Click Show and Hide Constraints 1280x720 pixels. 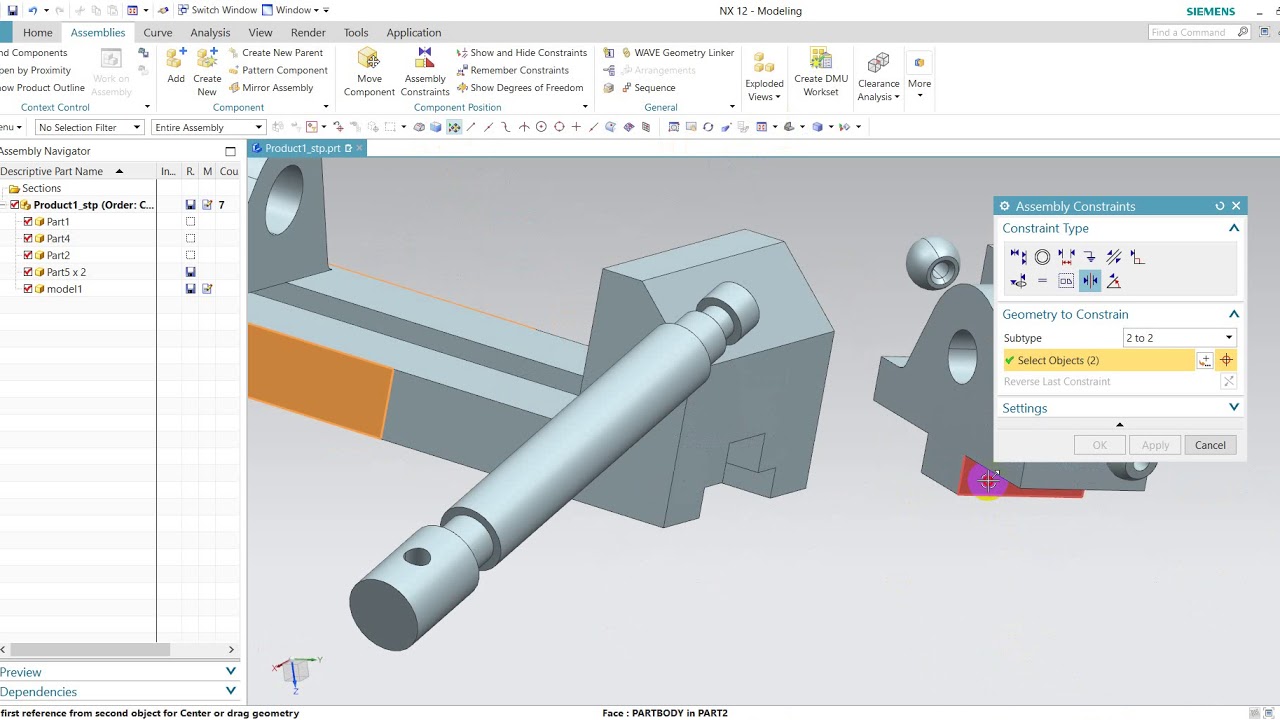click(x=521, y=53)
